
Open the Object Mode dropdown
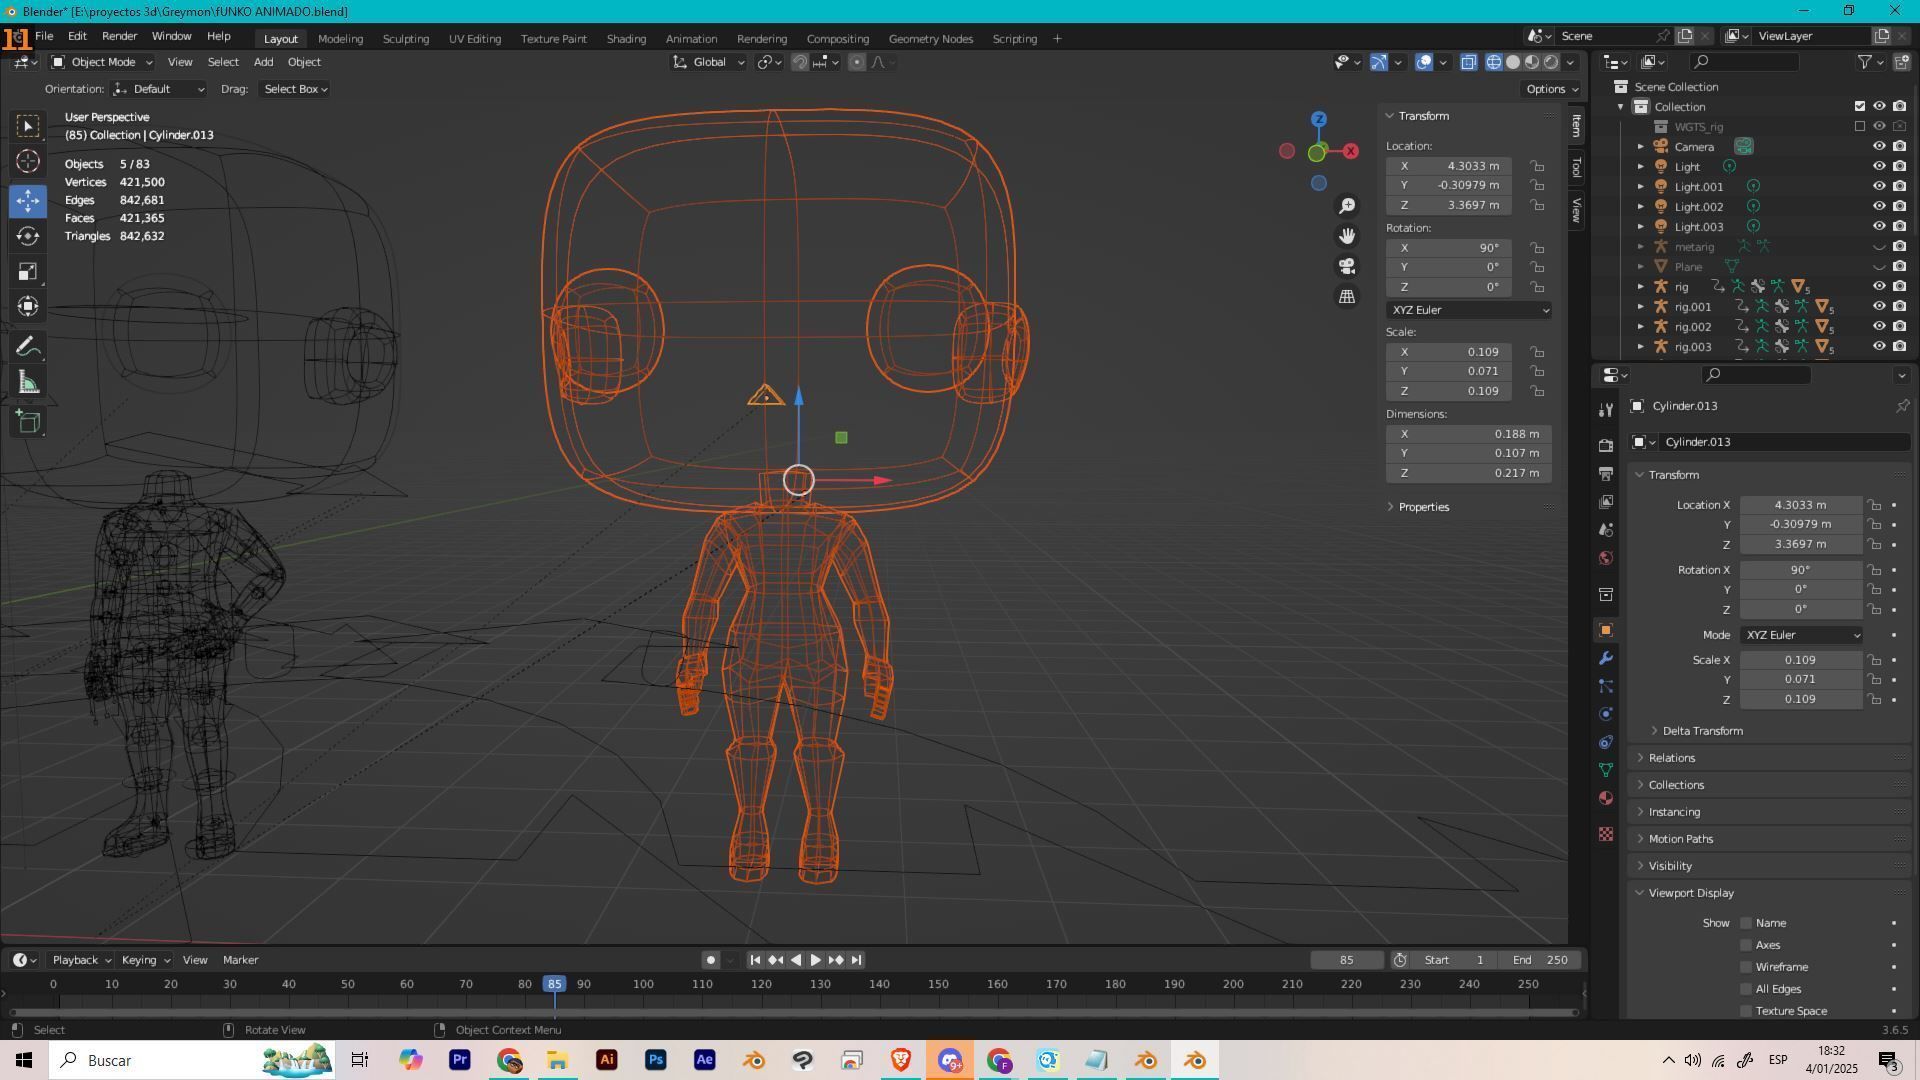tap(101, 62)
